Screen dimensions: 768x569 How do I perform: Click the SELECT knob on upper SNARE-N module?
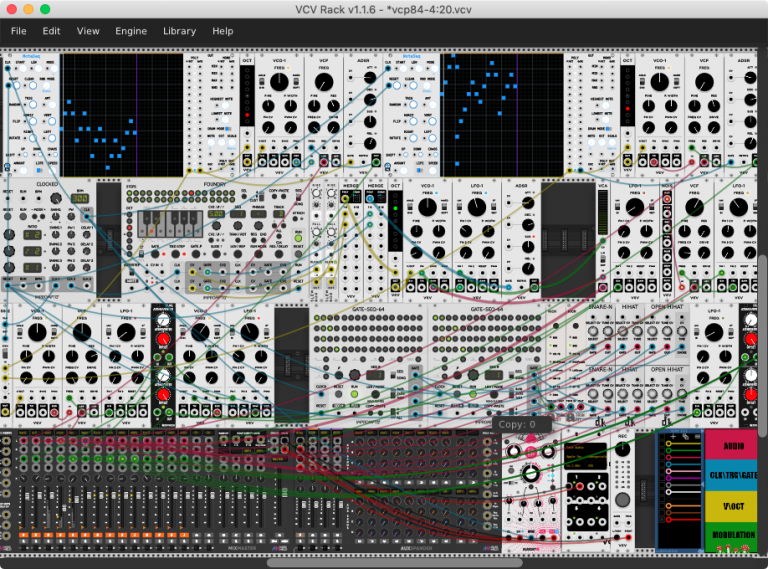tap(593, 332)
